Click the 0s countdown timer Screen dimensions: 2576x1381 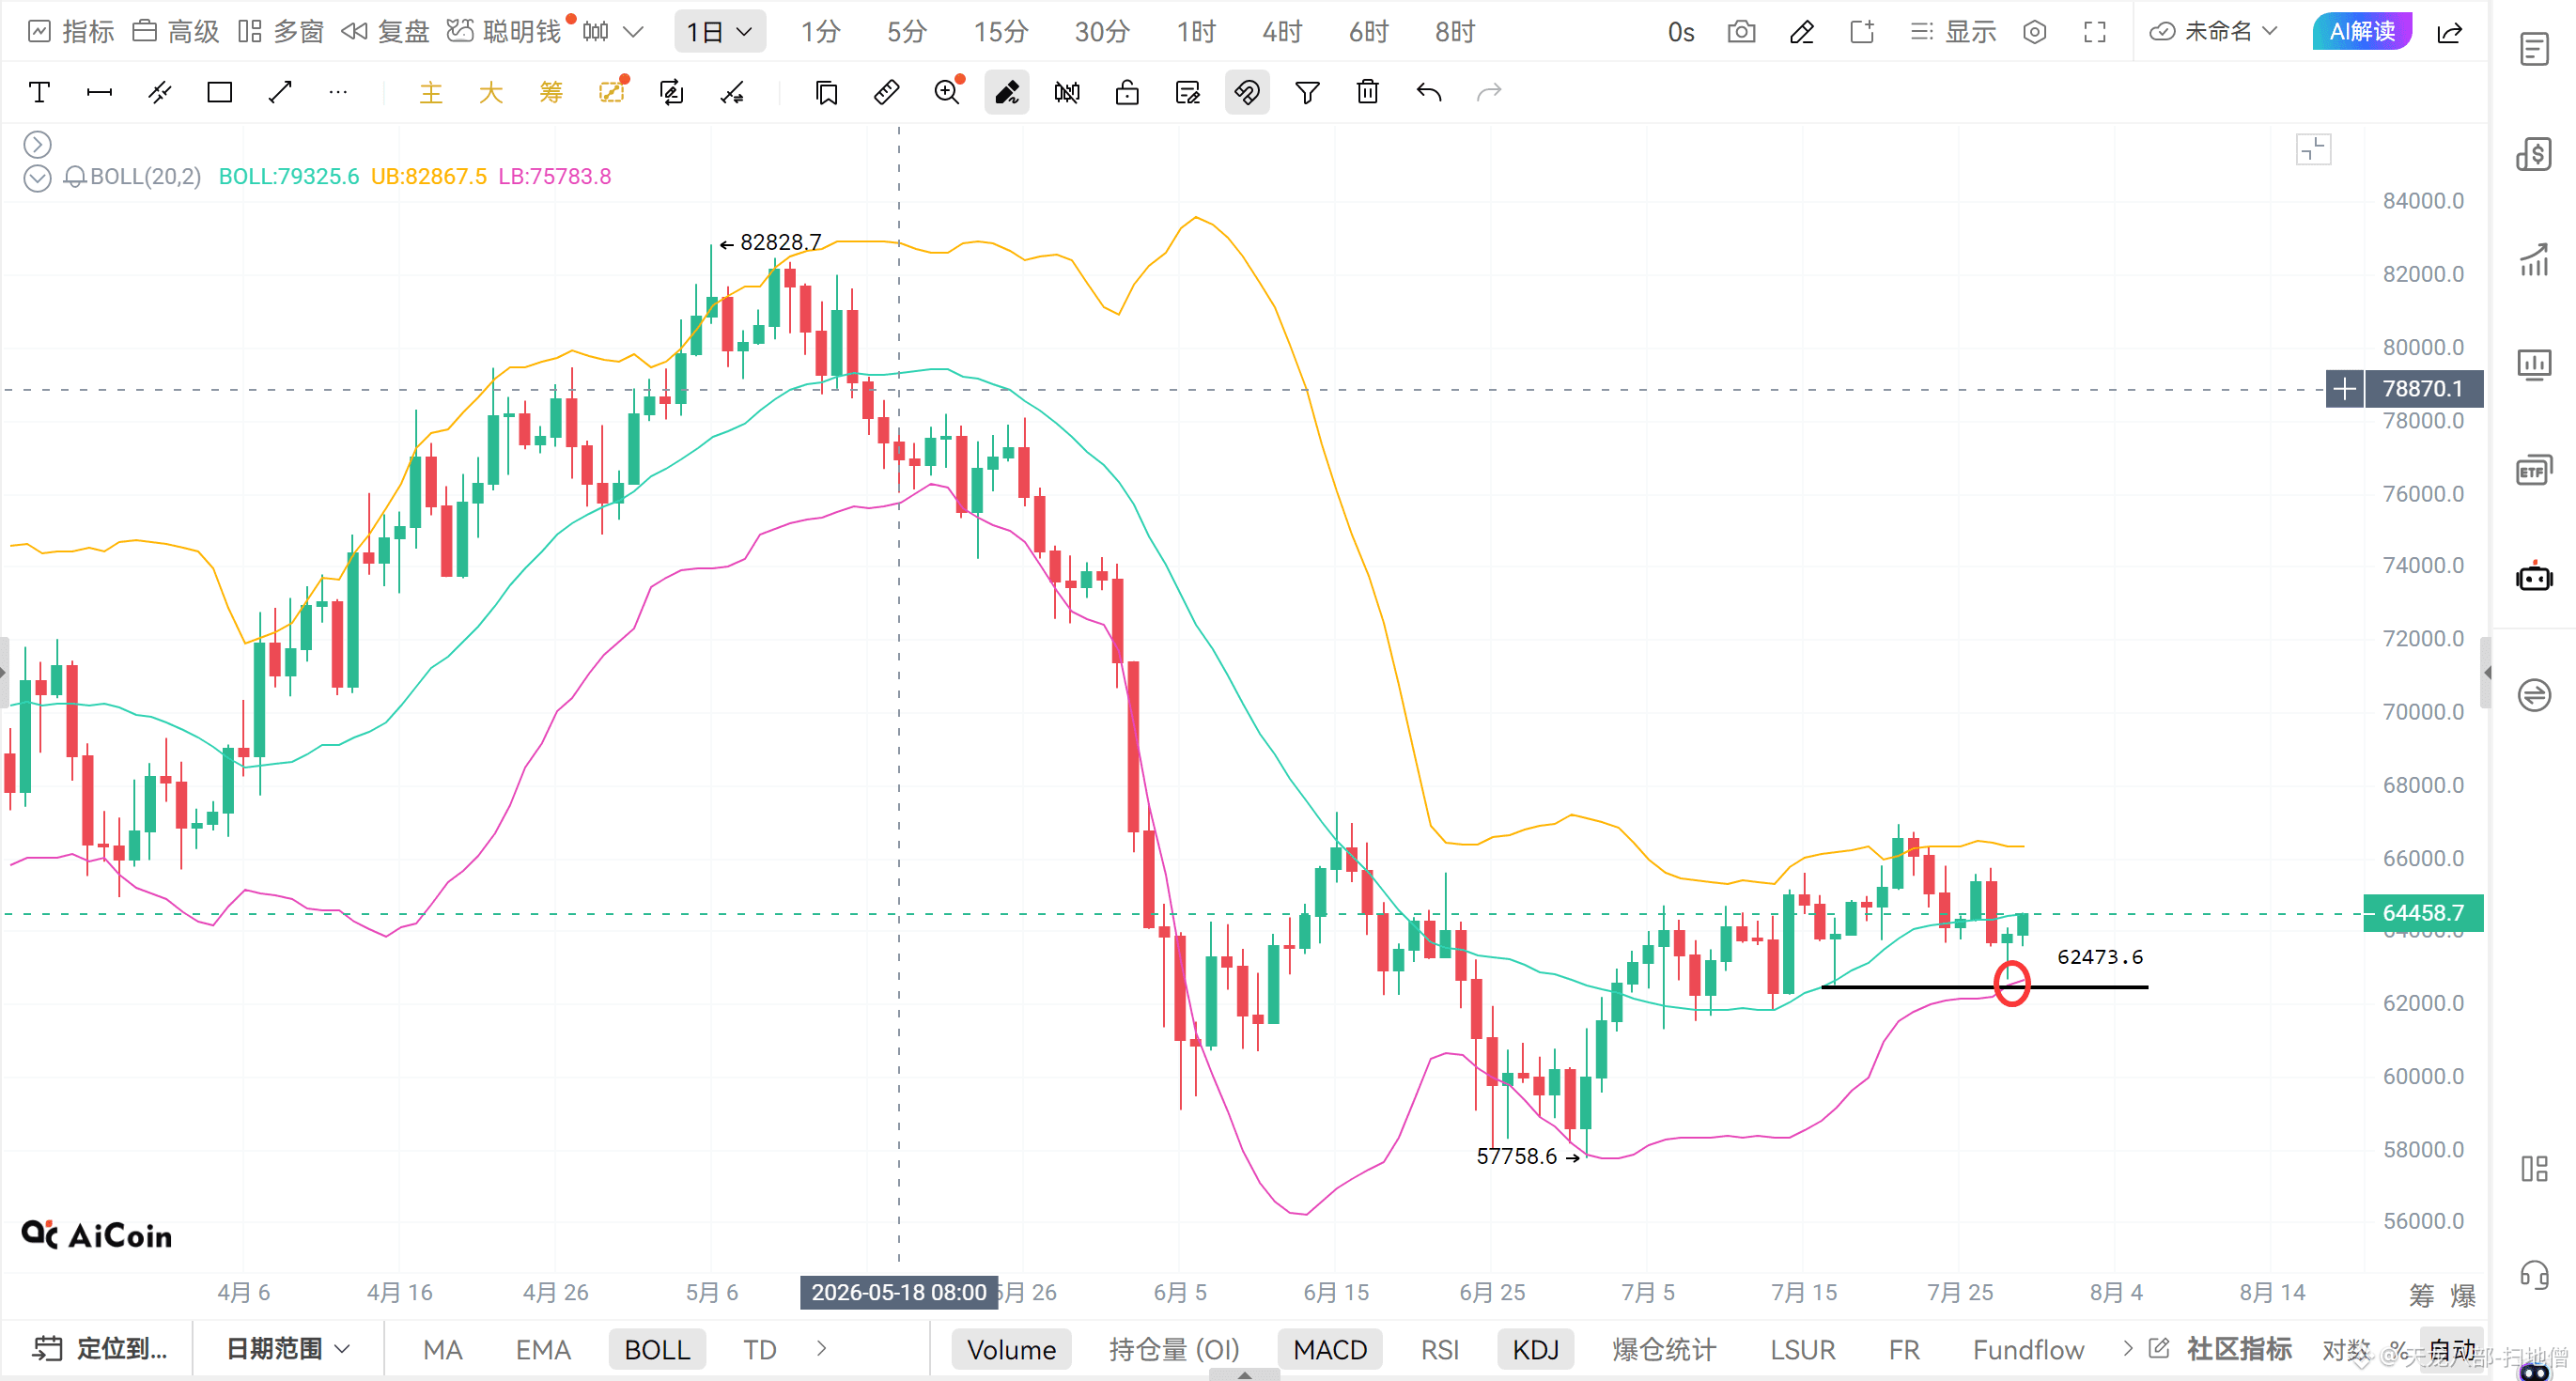tap(1681, 32)
